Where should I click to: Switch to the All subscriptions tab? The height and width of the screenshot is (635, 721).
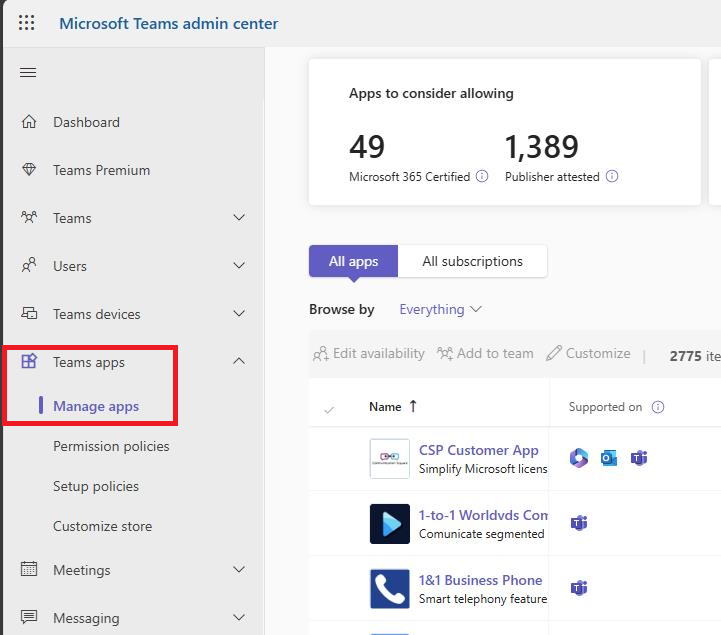point(472,261)
